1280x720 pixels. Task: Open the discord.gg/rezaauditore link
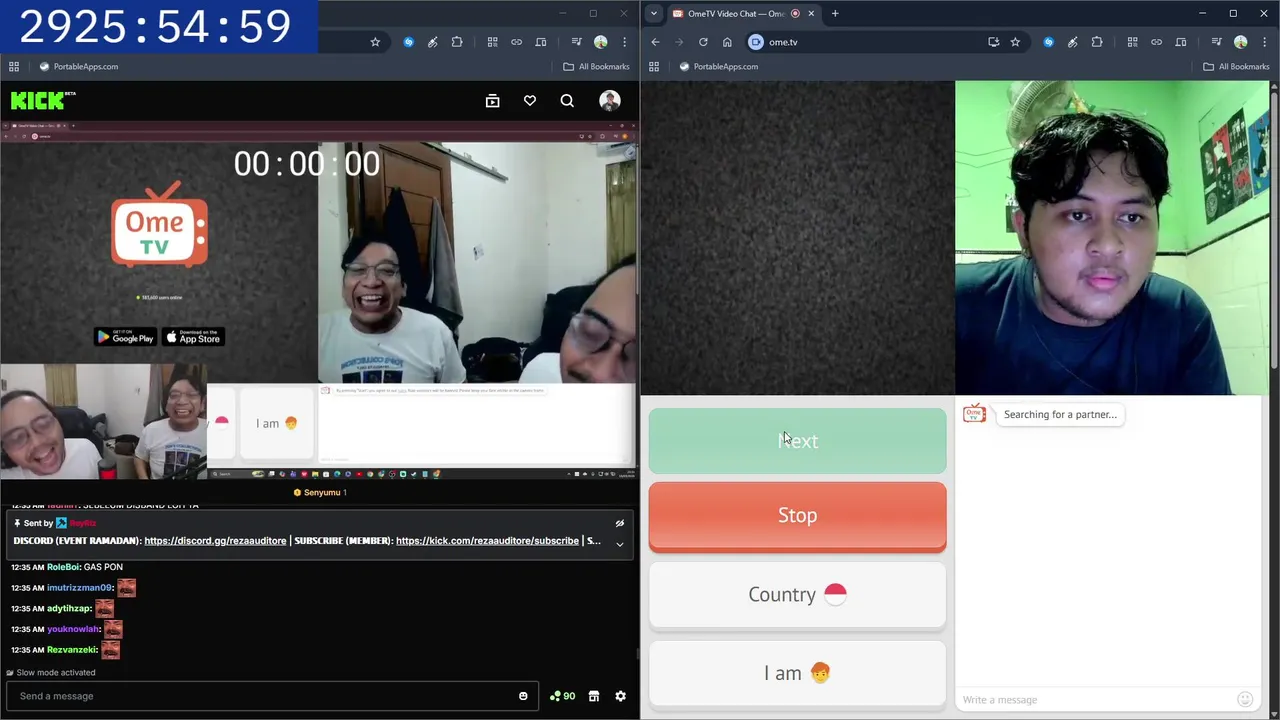click(215, 541)
